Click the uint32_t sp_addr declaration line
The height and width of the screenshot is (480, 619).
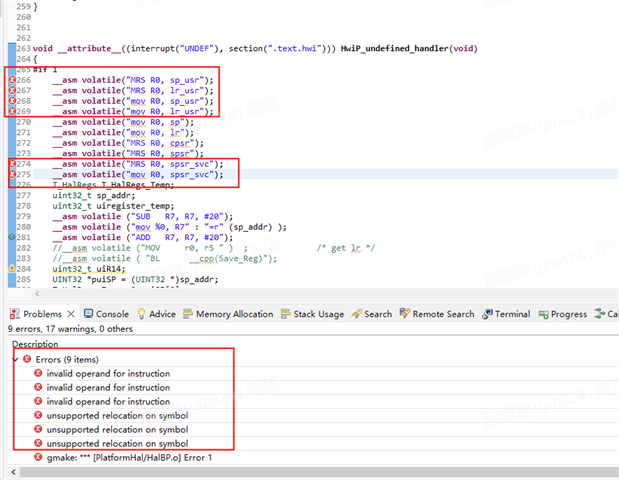(94, 195)
